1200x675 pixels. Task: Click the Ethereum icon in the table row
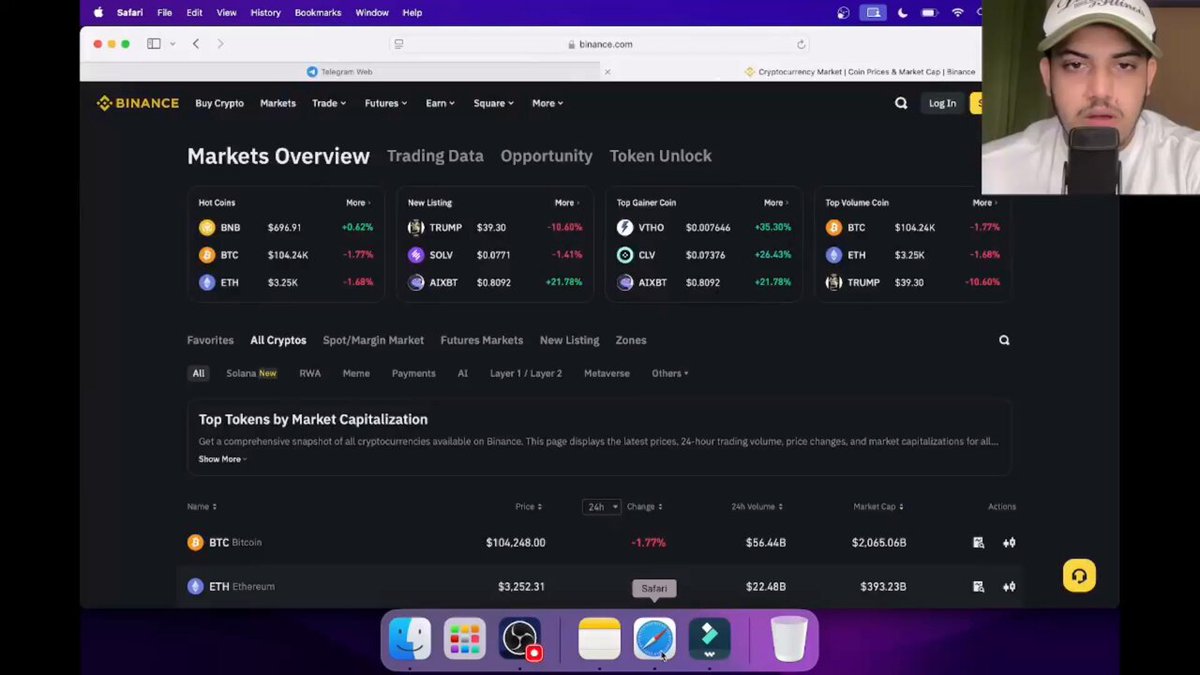tap(195, 586)
